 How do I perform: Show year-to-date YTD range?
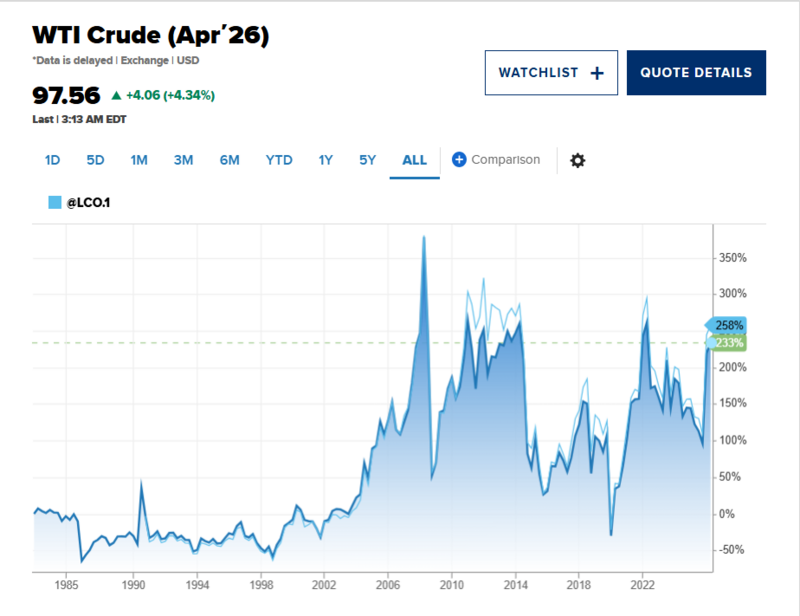tap(279, 160)
